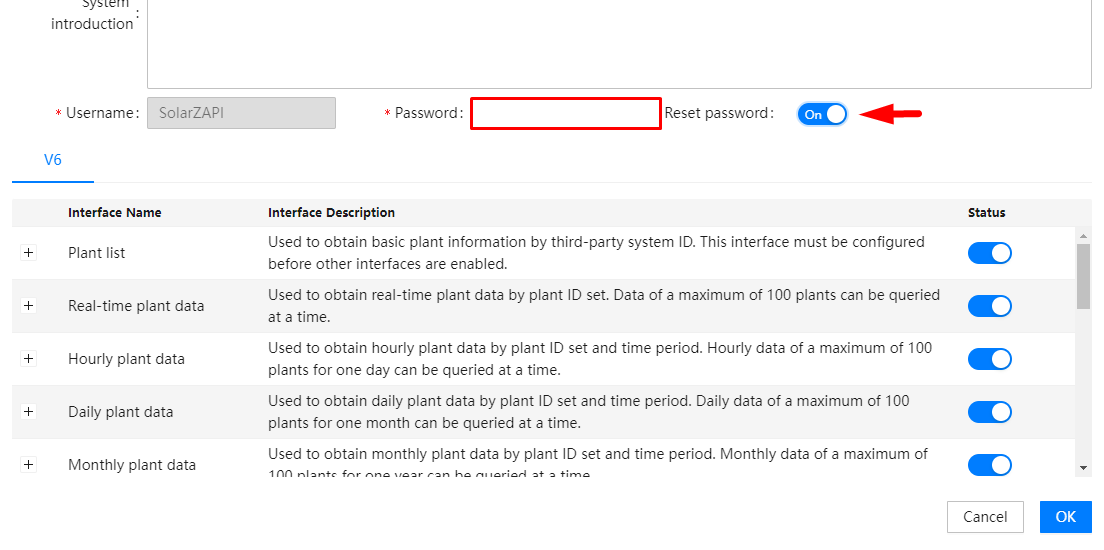Image resolution: width=1104 pixels, height=550 pixels.
Task: Toggle Hourly plant data status switch
Action: point(989,359)
